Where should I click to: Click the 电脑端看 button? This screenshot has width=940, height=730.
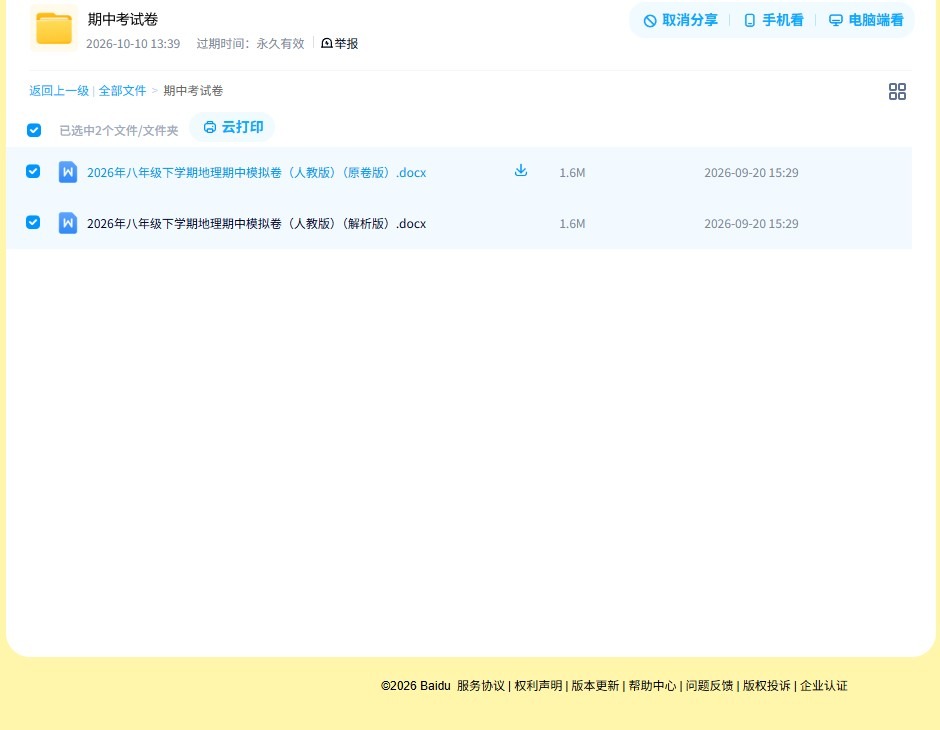click(866, 20)
